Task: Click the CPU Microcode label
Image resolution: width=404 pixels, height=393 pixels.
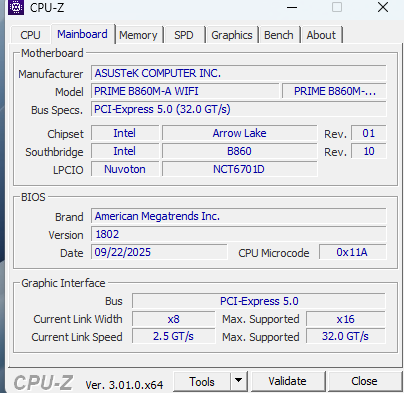Action: click(274, 253)
